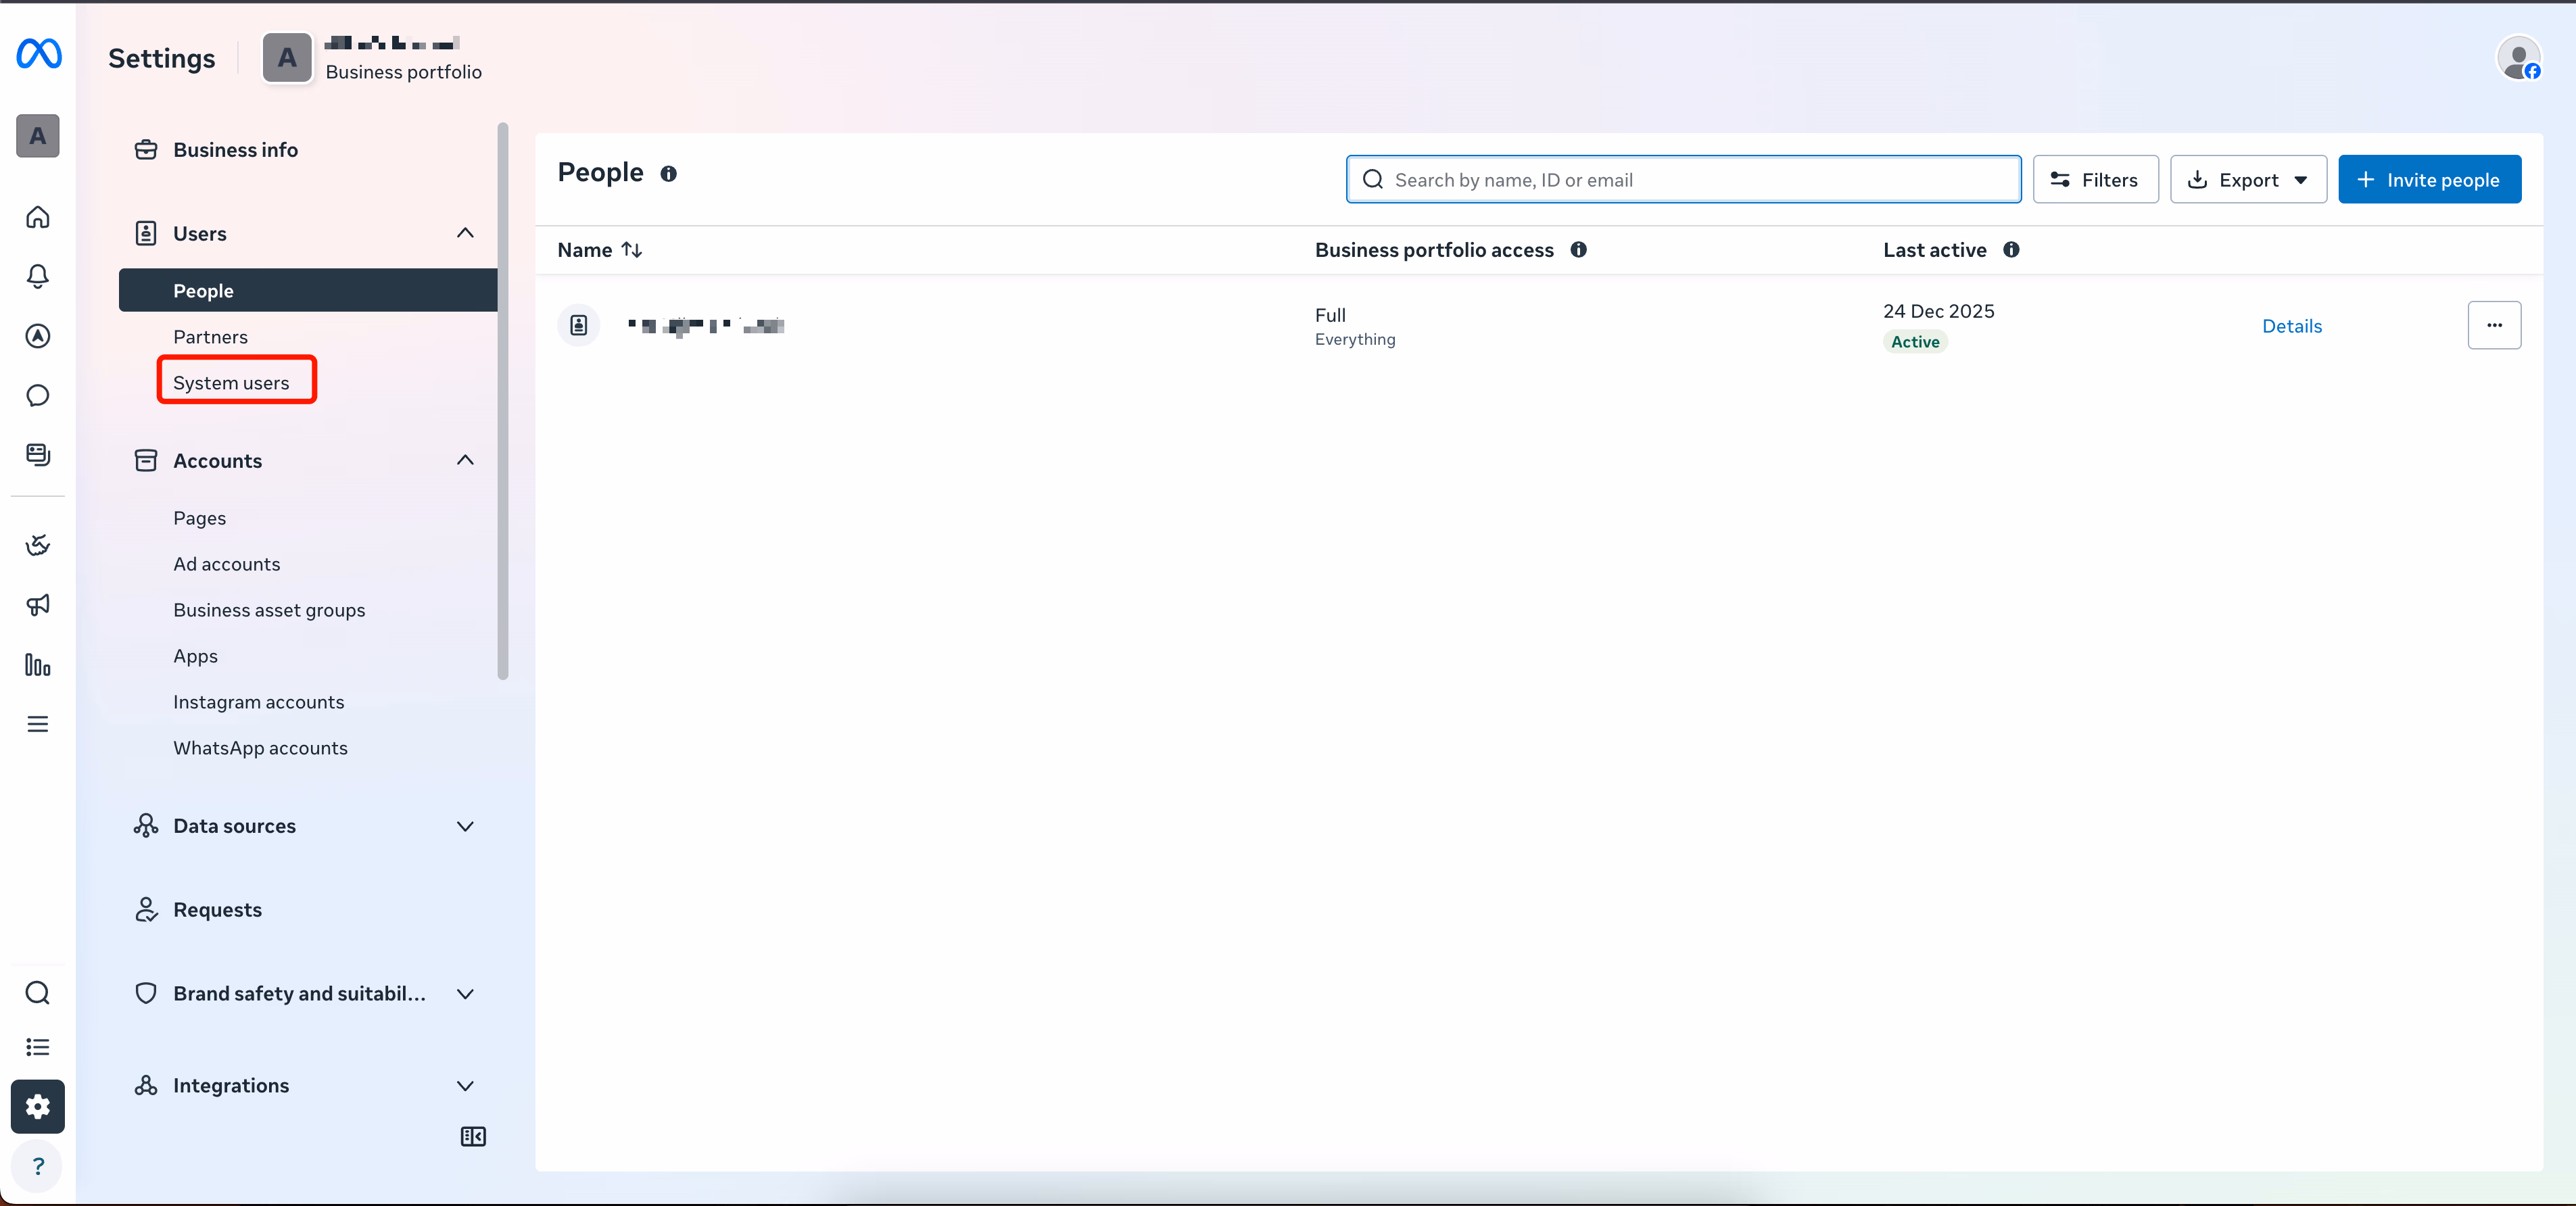2576x1206 pixels.
Task: Click the megaphone ads icon
Action: click(38, 605)
